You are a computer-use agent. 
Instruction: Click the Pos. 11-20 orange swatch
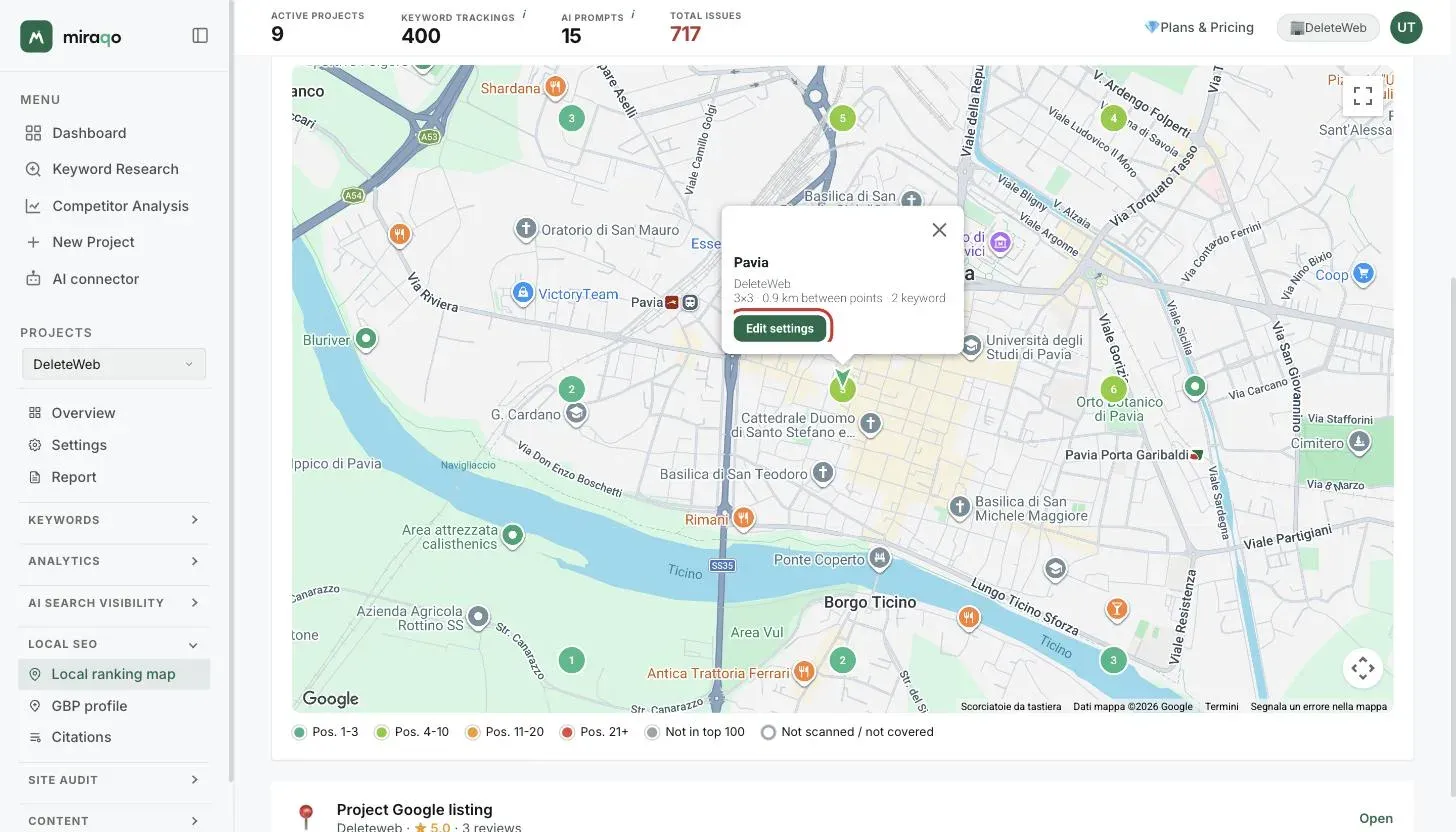coord(472,732)
